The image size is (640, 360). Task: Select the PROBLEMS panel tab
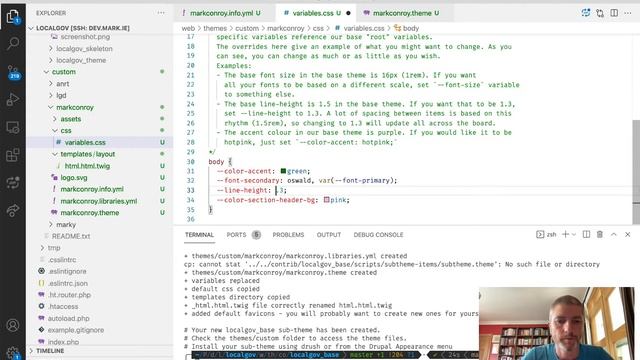(288, 235)
